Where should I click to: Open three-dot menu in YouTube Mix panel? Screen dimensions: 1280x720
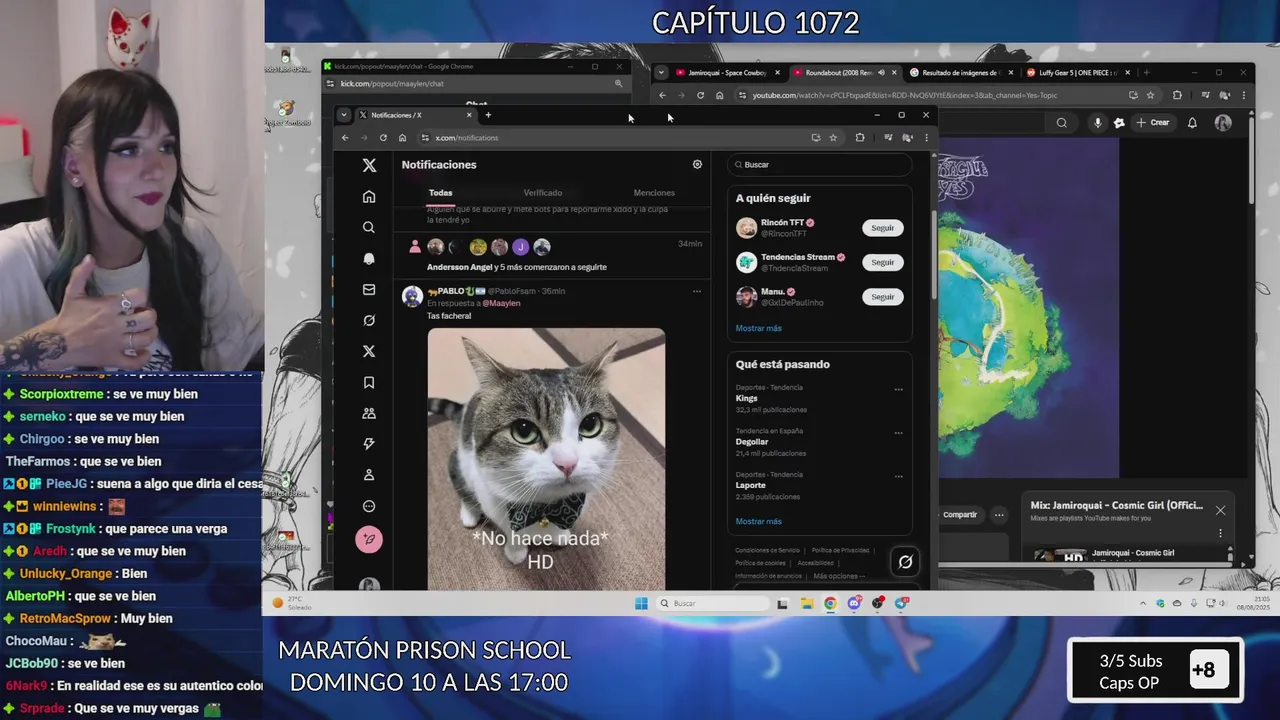[x=1220, y=533]
